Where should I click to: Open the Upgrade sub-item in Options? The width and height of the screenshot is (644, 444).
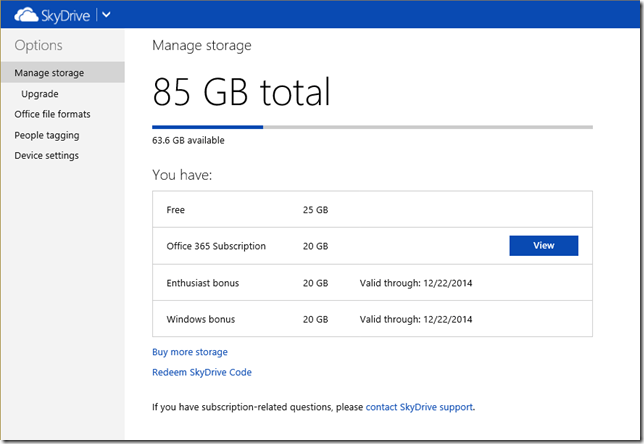40,94
